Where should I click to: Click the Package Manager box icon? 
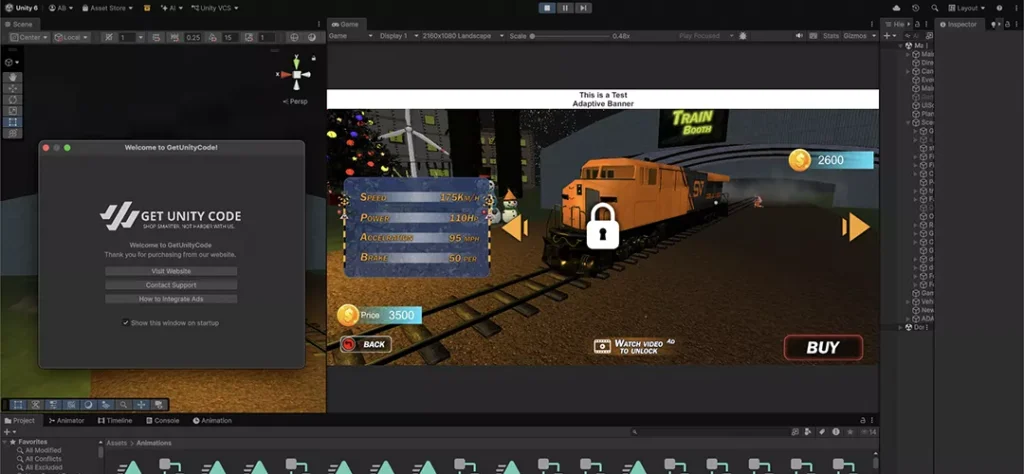[x=146, y=8]
